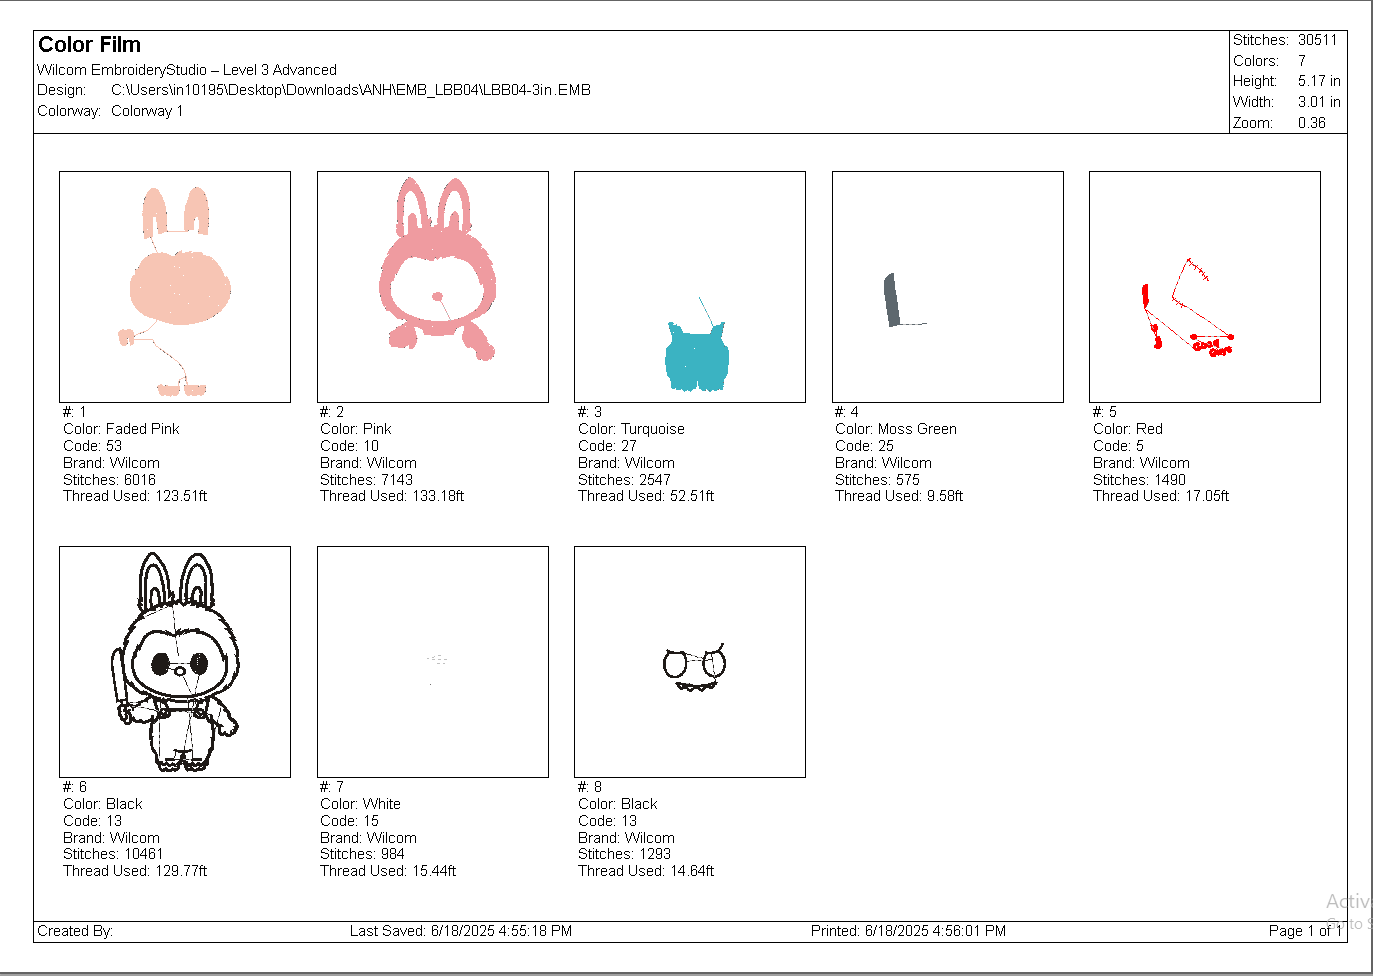Click the Printed timestamp in footer
Image resolution: width=1373 pixels, height=976 pixels.
pos(908,931)
